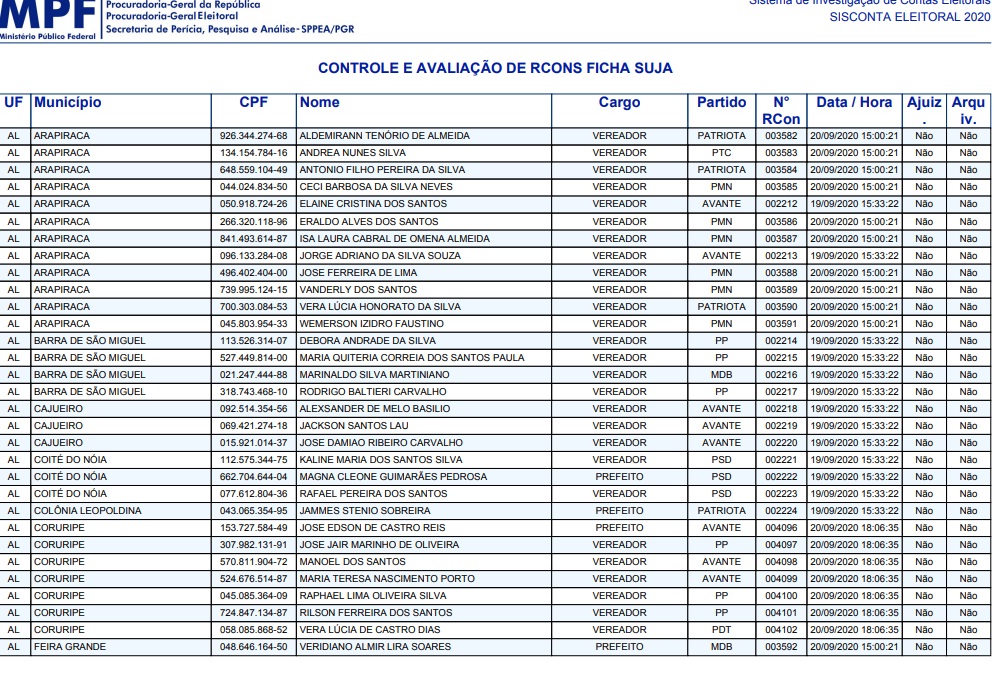Select RCon number '003590'

pos(781,307)
